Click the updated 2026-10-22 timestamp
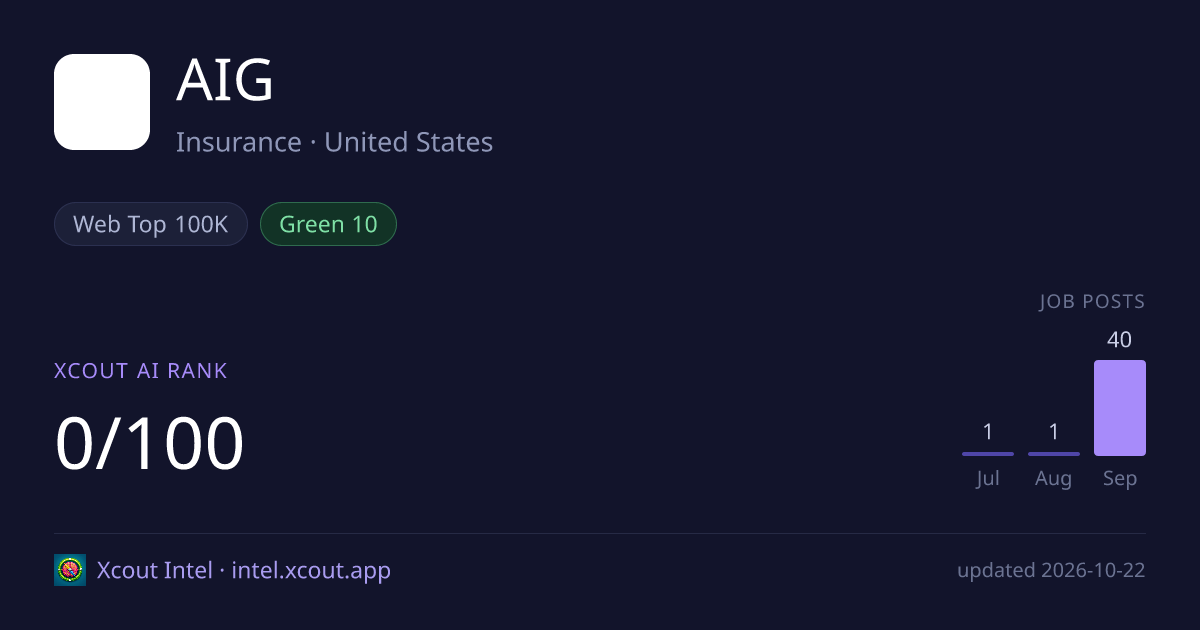Viewport: 1200px width, 630px height. point(1051,571)
